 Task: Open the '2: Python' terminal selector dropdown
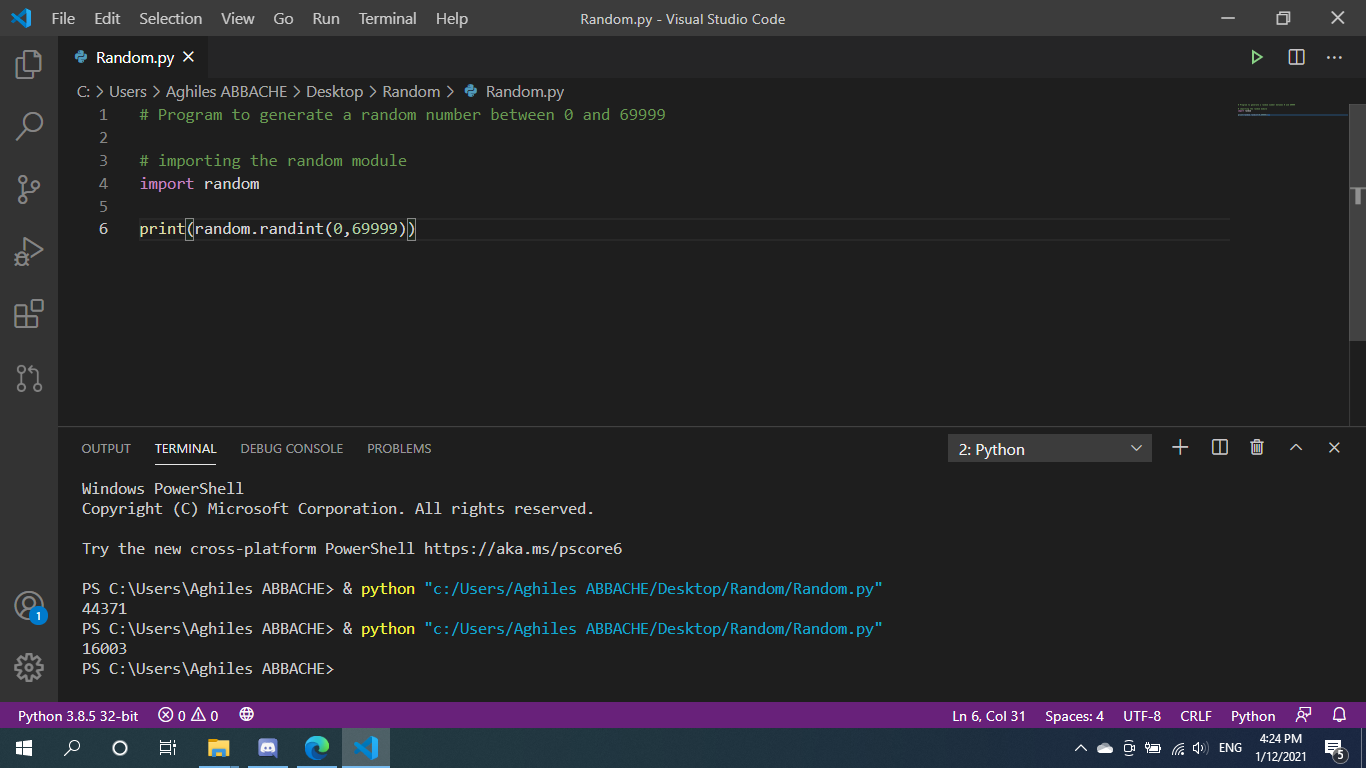[x=1050, y=449]
